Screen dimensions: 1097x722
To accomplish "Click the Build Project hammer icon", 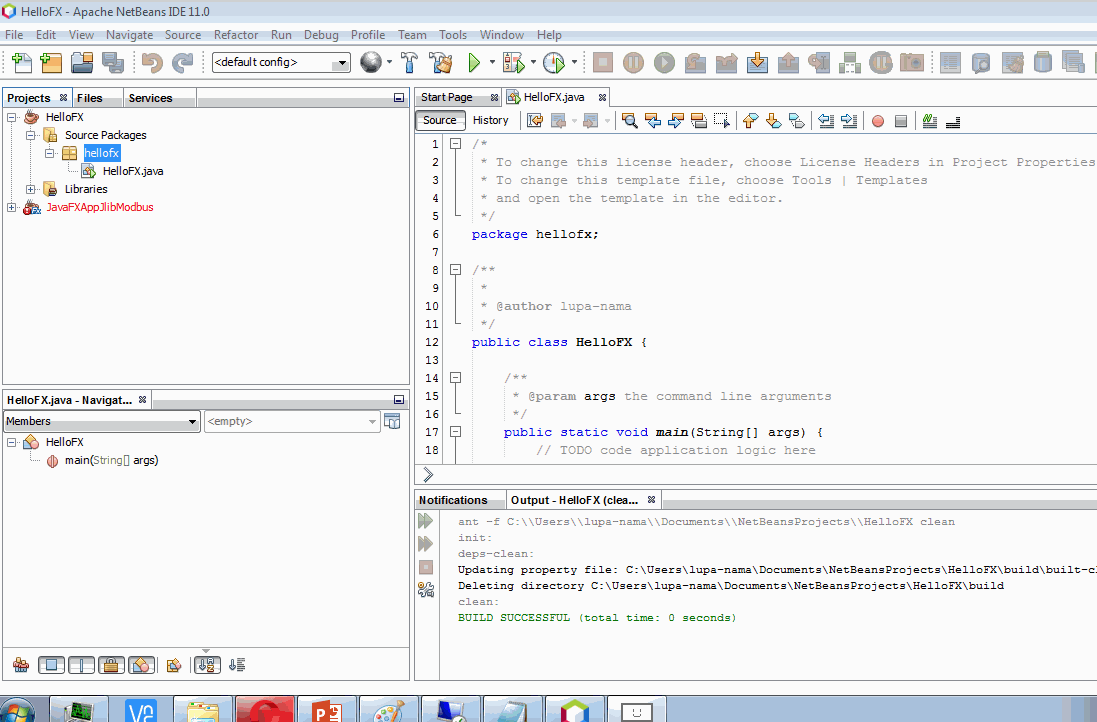I will pyautogui.click(x=409, y=63).
